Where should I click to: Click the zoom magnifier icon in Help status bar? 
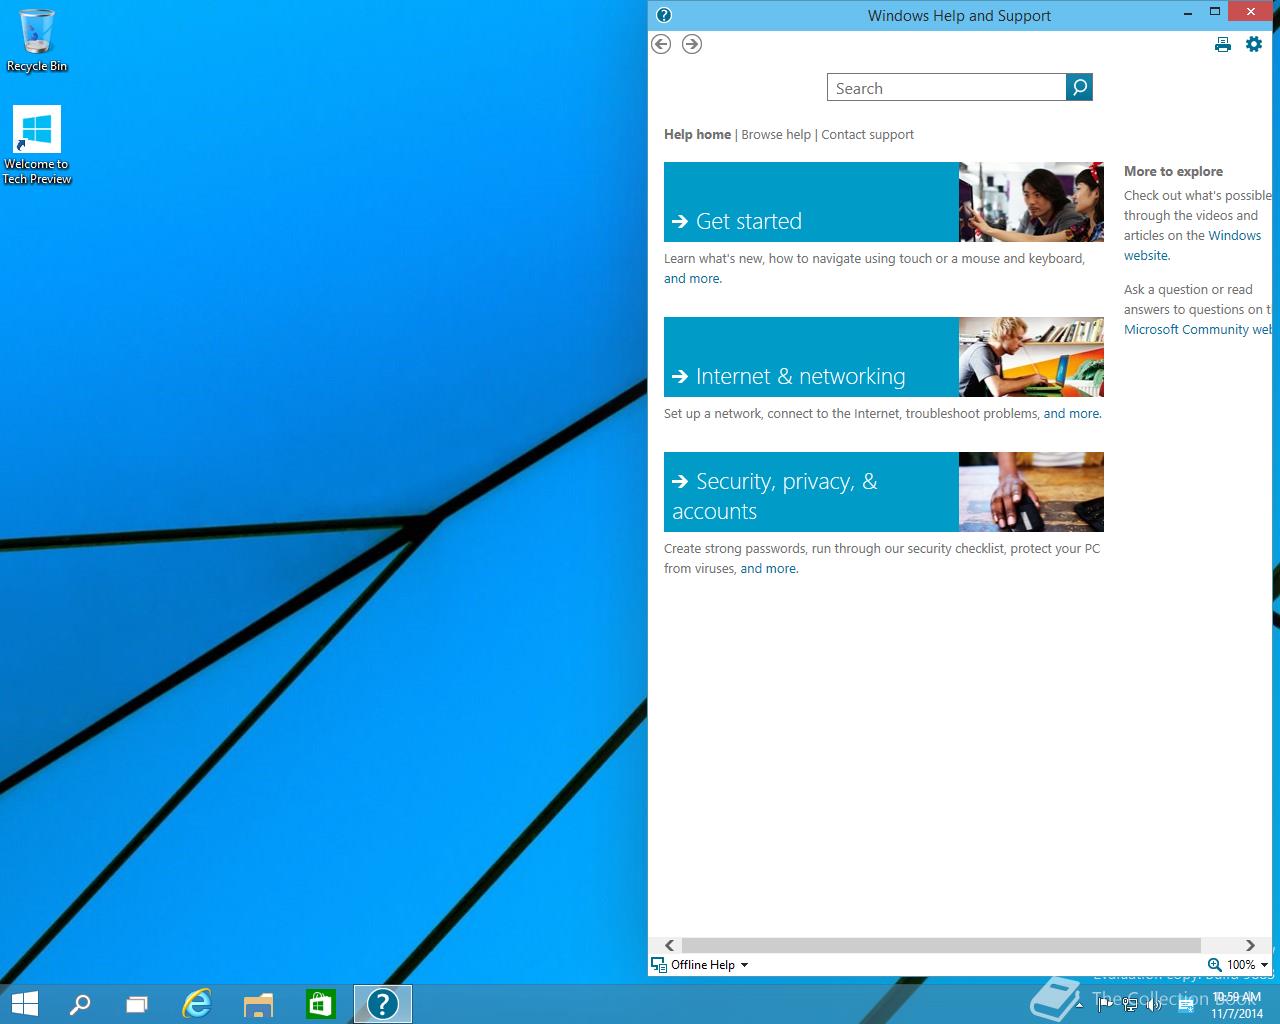[1214, 965]
